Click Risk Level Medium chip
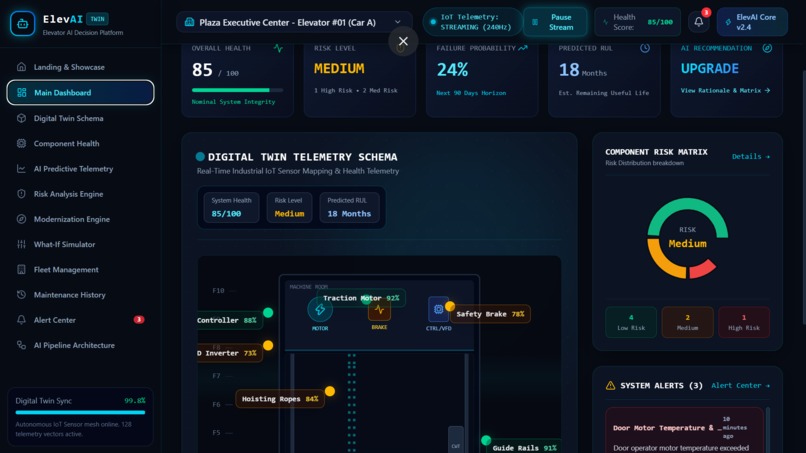This screenshot has width=806, height=453. point(289,207)
